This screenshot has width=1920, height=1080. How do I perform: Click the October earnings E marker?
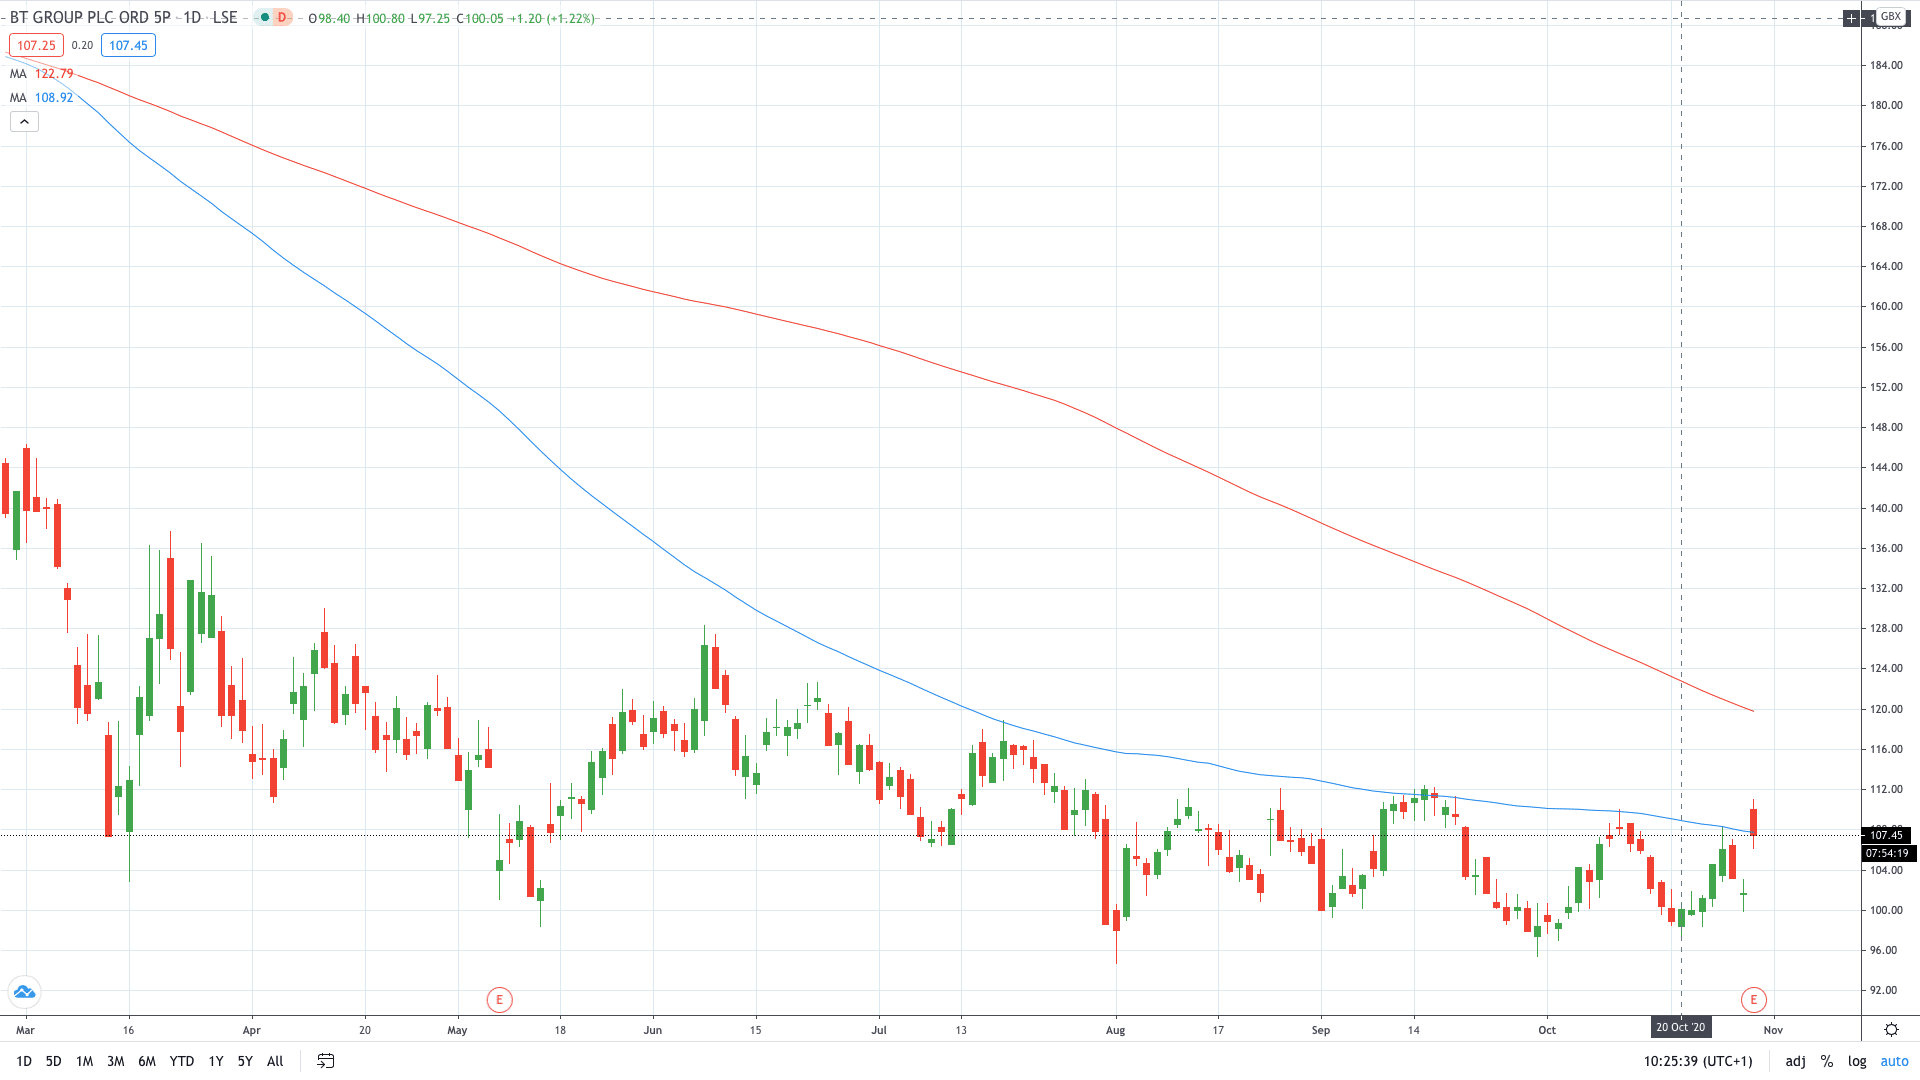tap(1753, 999)
